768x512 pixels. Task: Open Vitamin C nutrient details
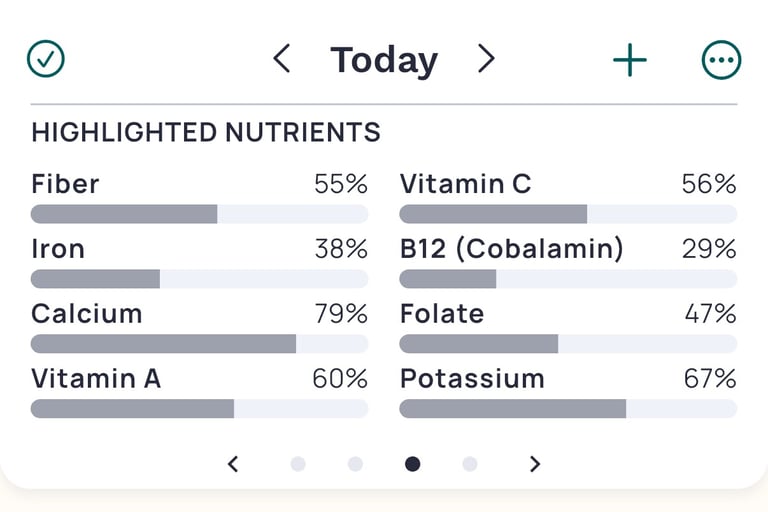tap(465, 184)
